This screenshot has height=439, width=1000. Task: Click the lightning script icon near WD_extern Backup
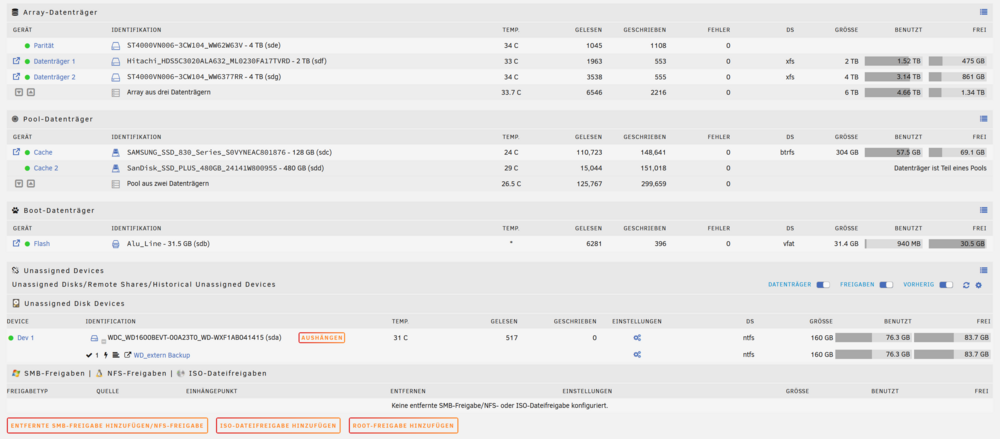(105, 355)
